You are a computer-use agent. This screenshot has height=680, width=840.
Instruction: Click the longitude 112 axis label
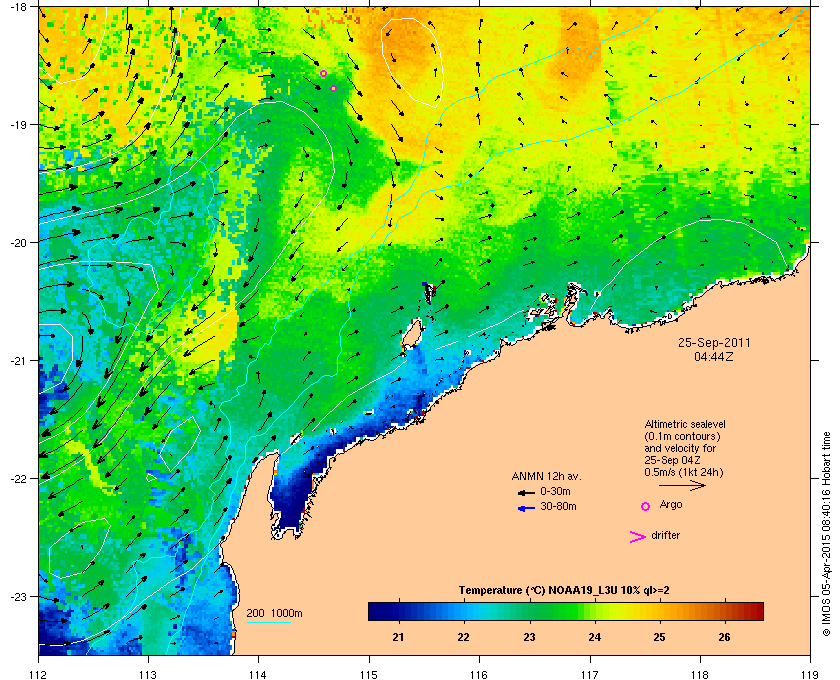click(39, 674)
